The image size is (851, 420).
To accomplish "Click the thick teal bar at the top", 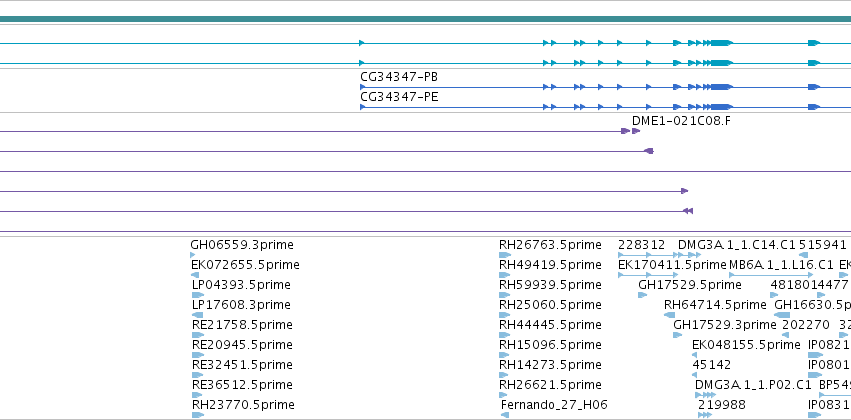I will coord(426,19).
